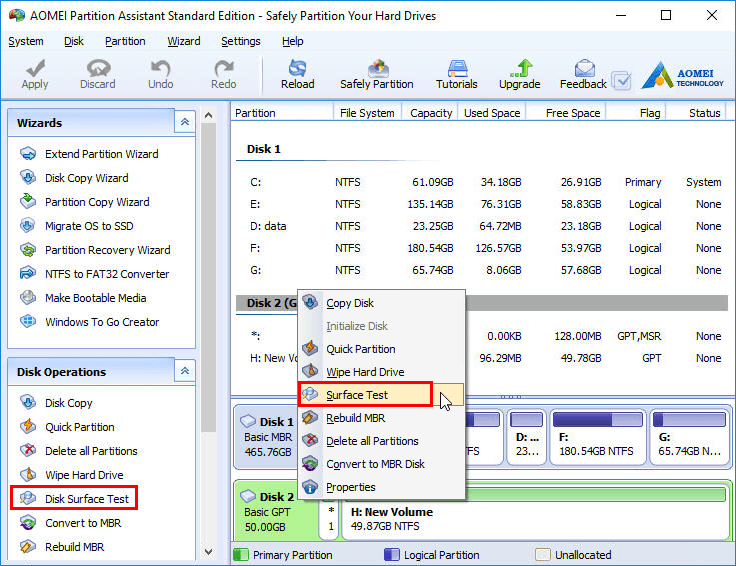The image size is (736, 566).
Task: Click the Discard toolbar icon
Action: [98, 75]
